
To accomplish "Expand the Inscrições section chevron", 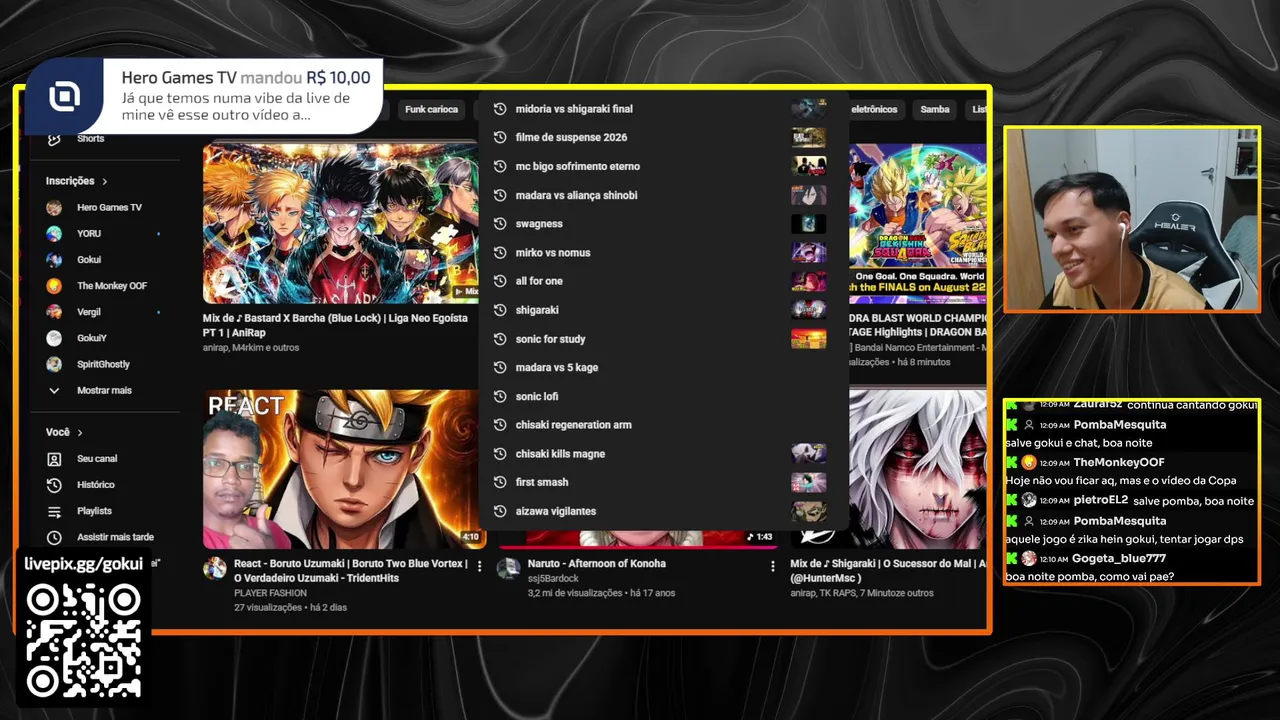I will (x=104, y=181).
